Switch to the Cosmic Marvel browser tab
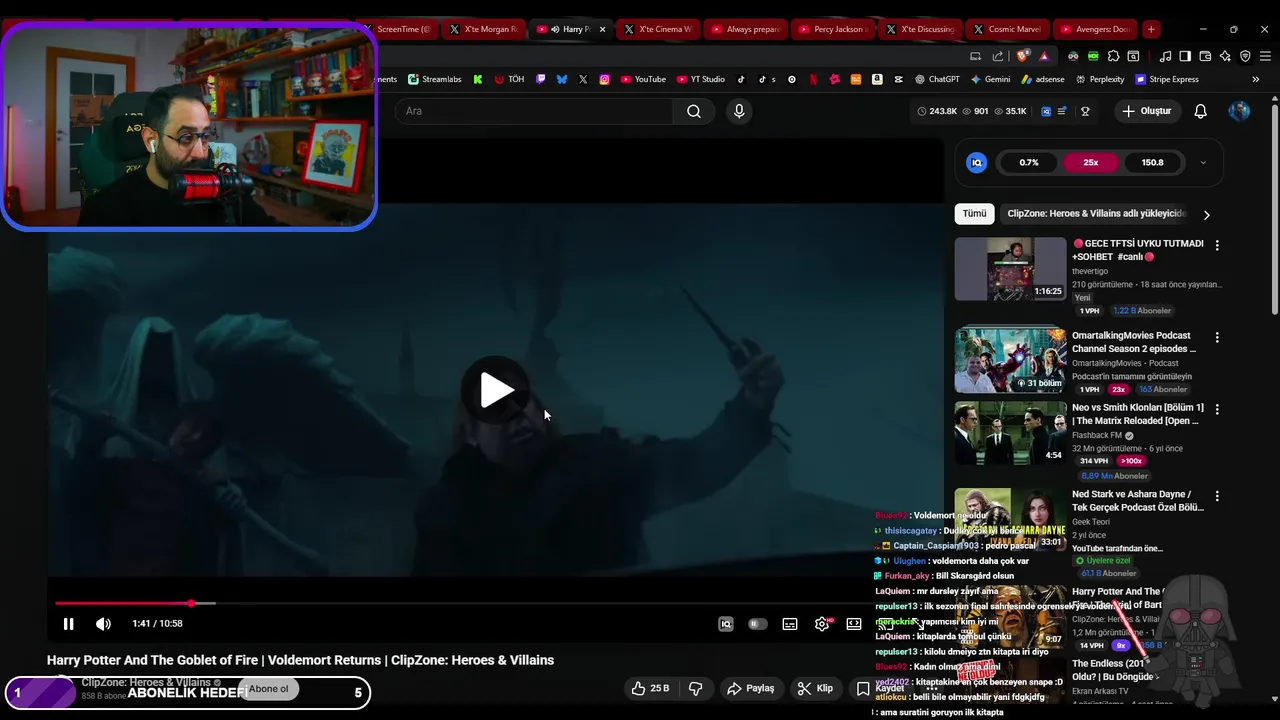 pos(1007,29)
